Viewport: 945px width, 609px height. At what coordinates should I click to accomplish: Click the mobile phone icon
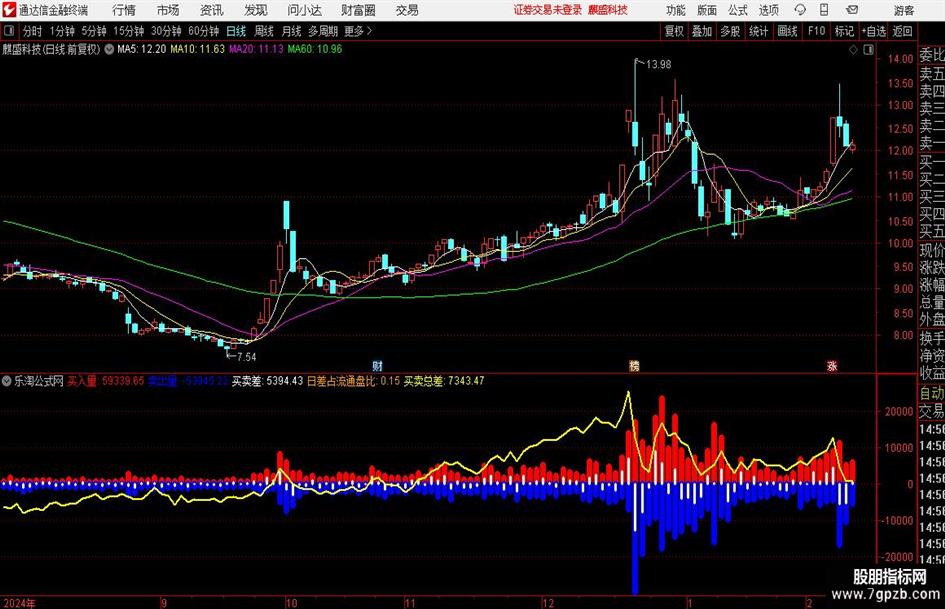click(824, 10)
